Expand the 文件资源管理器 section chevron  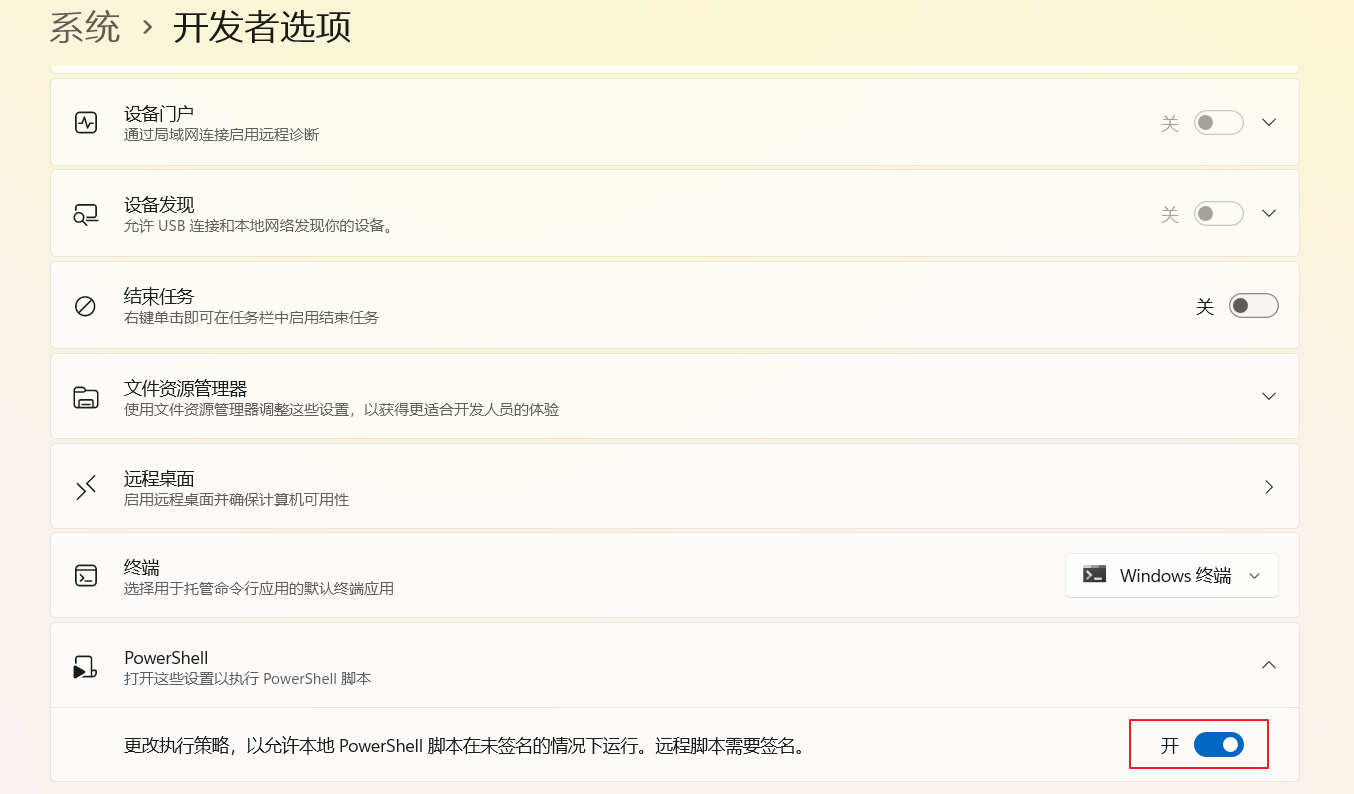tap(1269, 396)
